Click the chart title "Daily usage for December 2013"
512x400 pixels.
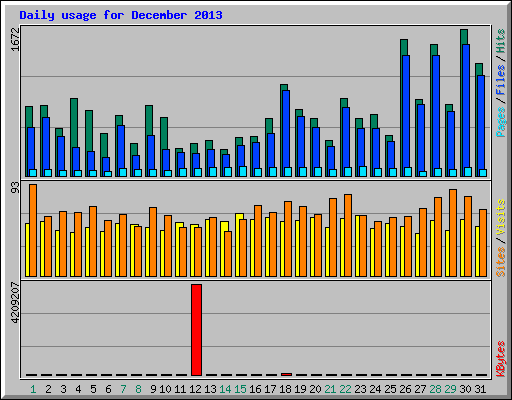121,15
